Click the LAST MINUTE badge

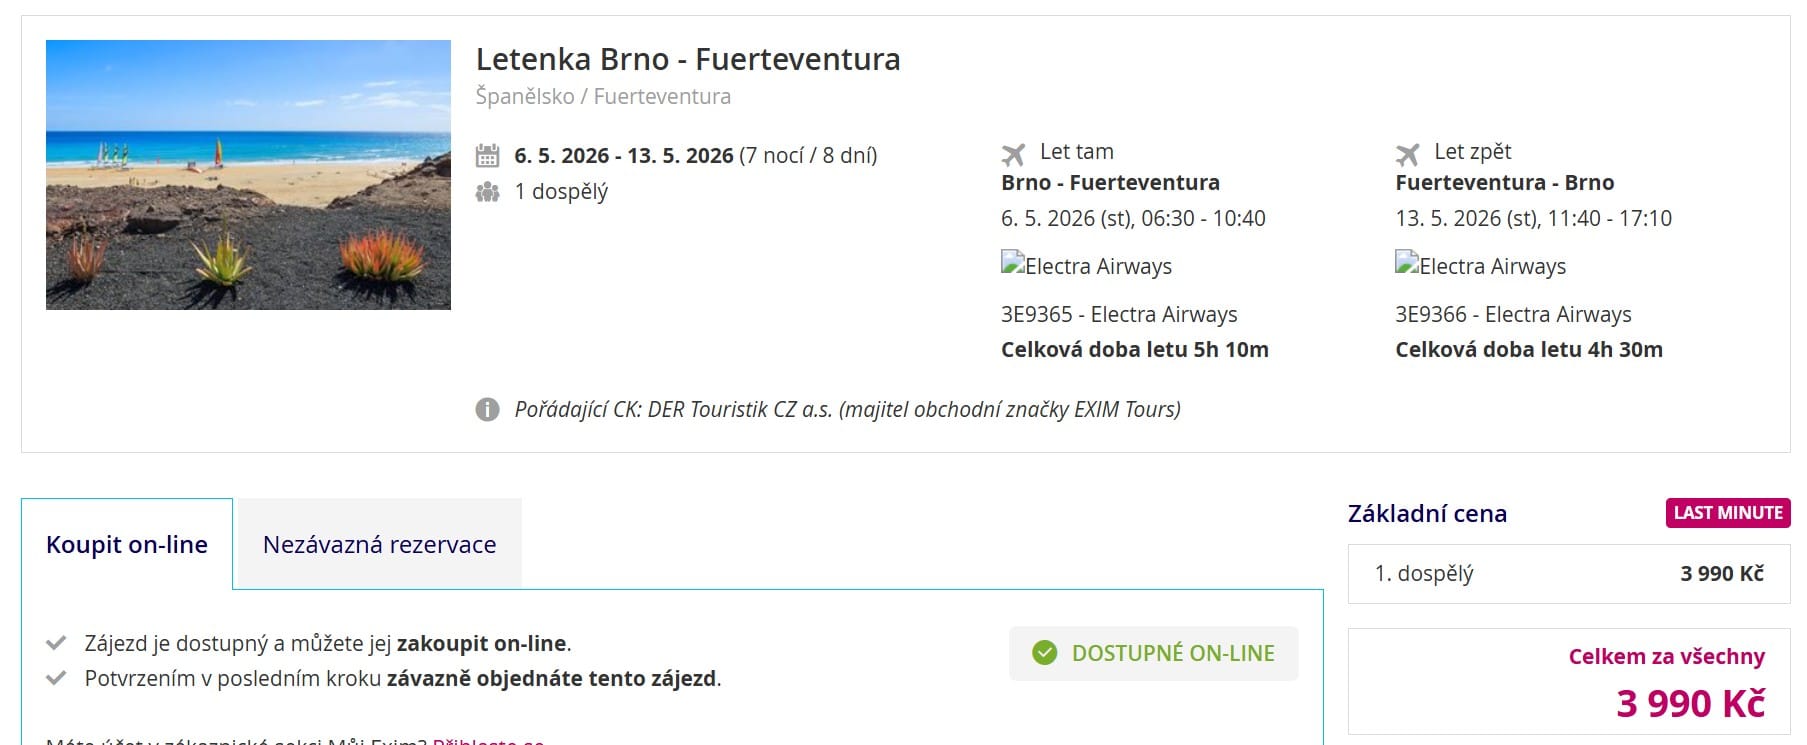pyautogui.click(x=1727, y=513)
